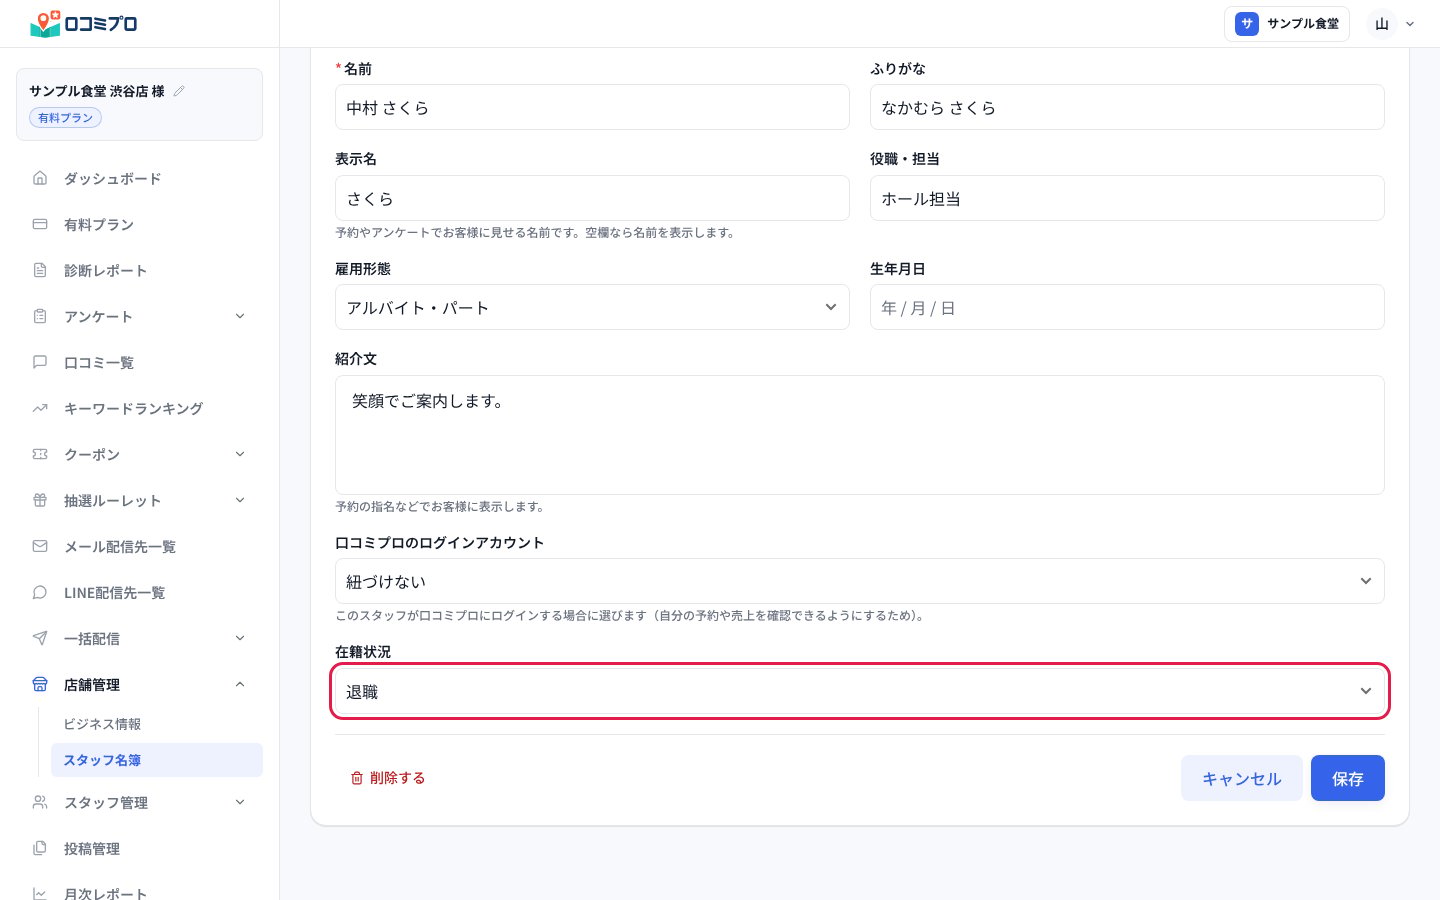This screenshot has height=900, width=1440.
Task: Open the 山 user account menu
Action: point(1391,24)
